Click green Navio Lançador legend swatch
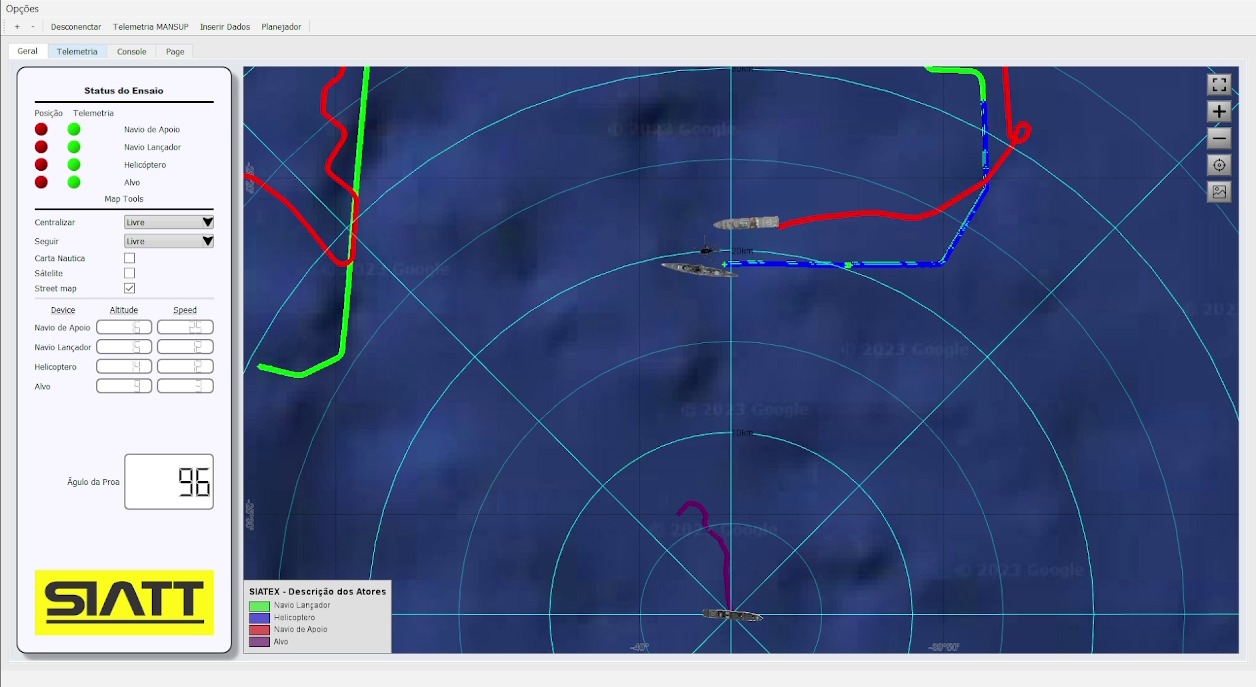1256x687 pixels. [259, 605]
